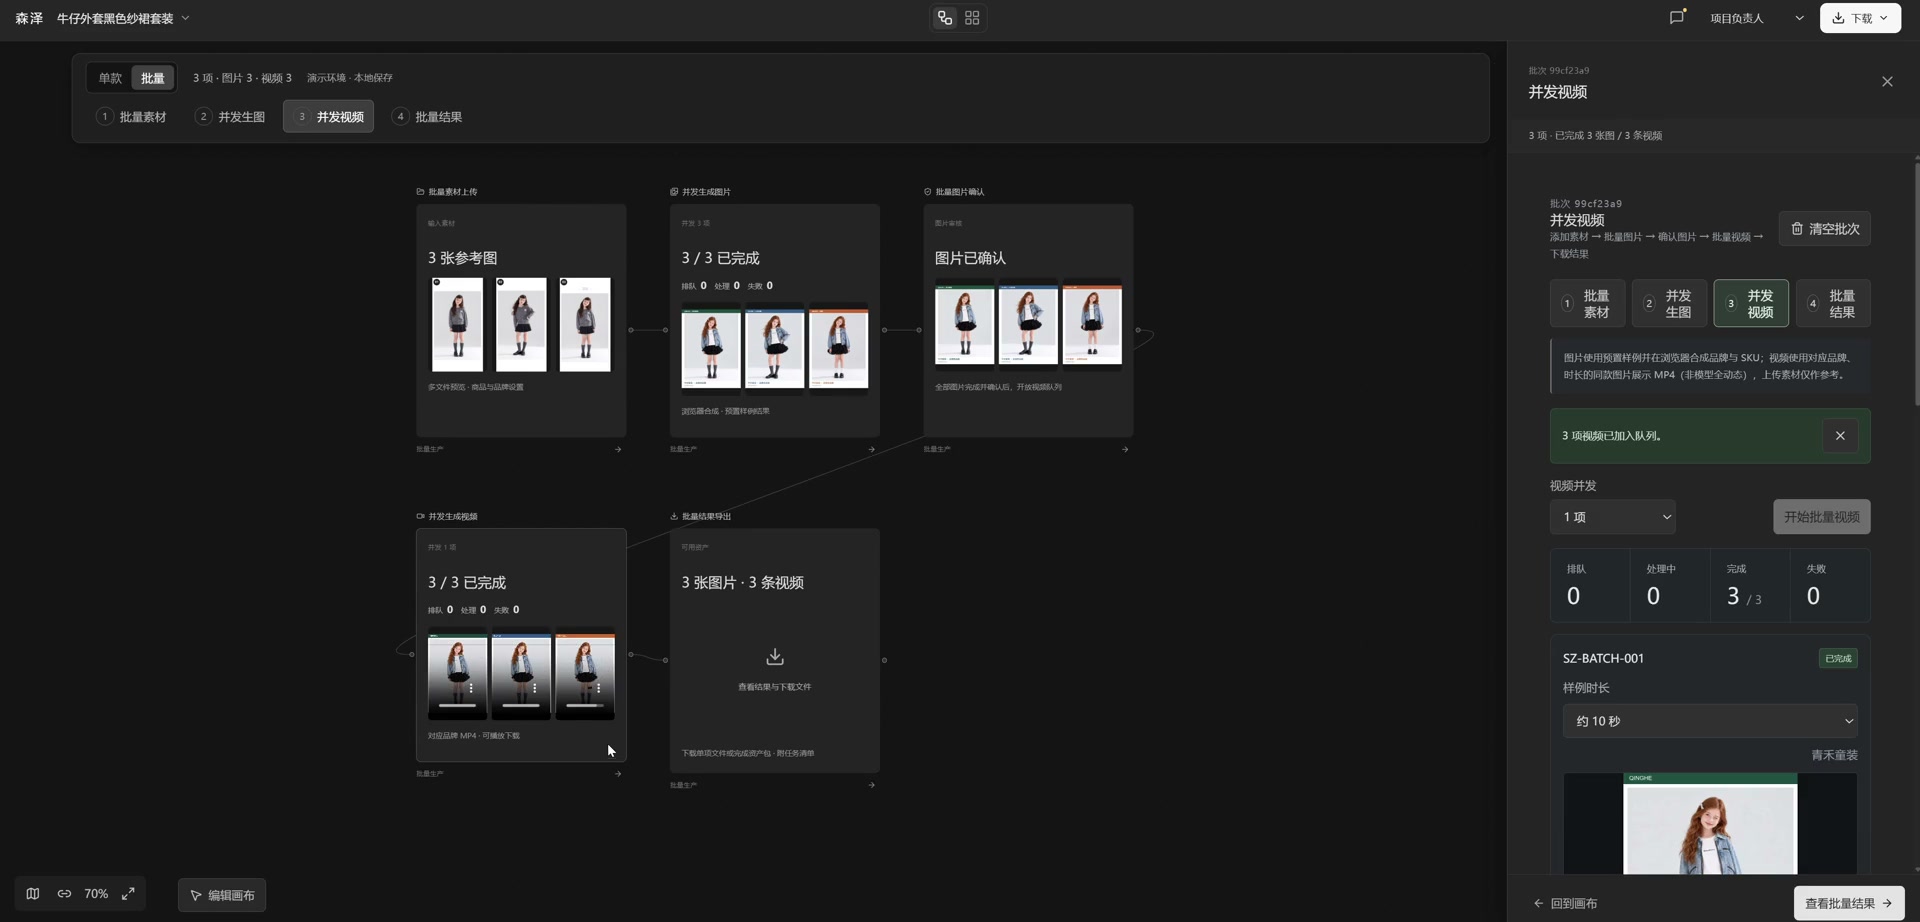Expand the 项目负责人 role dropdown
Image resolution: width=1920 pixels, height=922 pixels.
click(x=1757, y=18)
